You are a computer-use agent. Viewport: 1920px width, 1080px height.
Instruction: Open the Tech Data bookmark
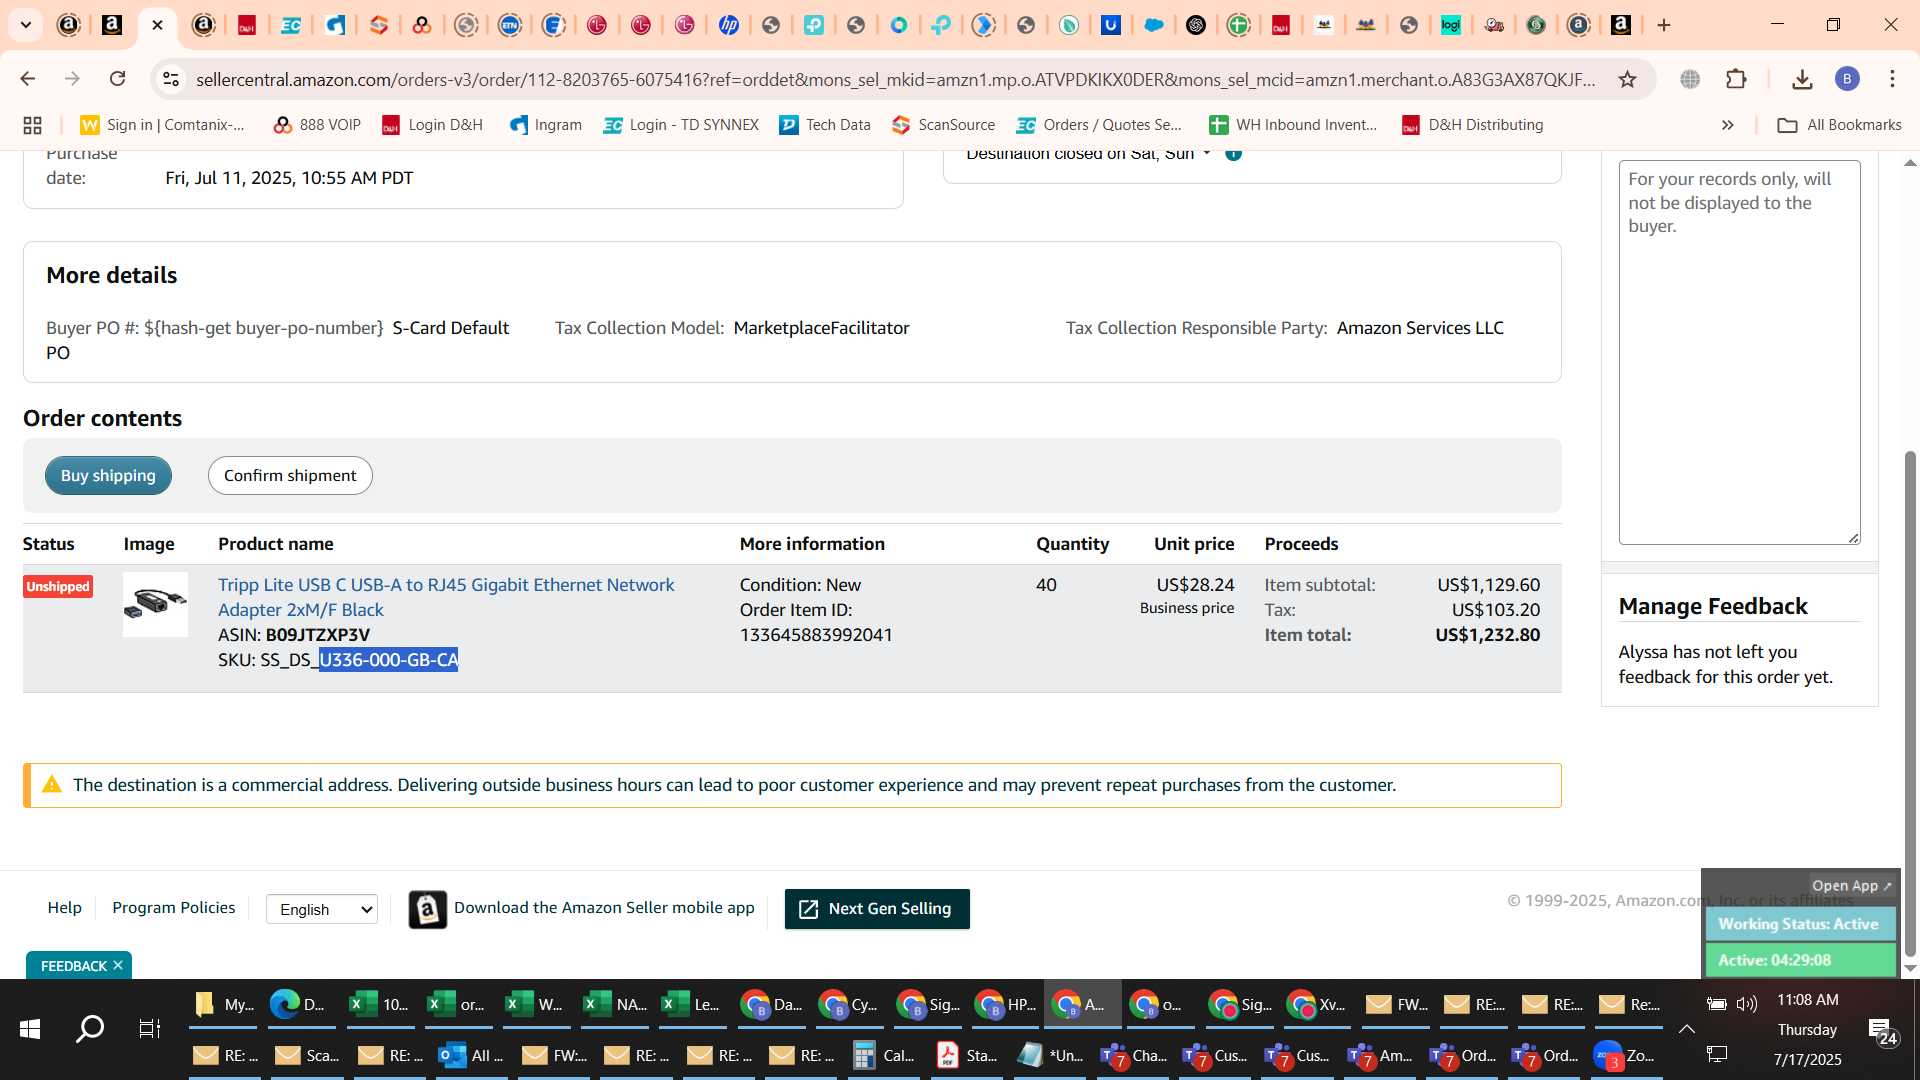[825, 125]
